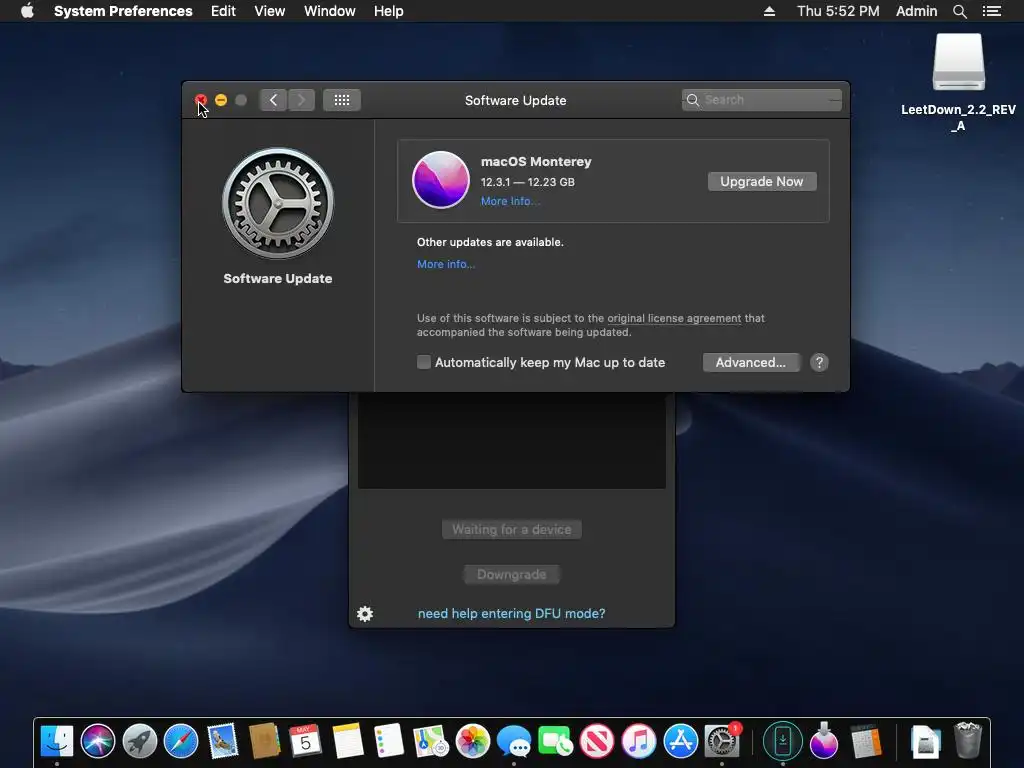
Task: Open Mail stamp icon in Dock
Action: [223, 741]
